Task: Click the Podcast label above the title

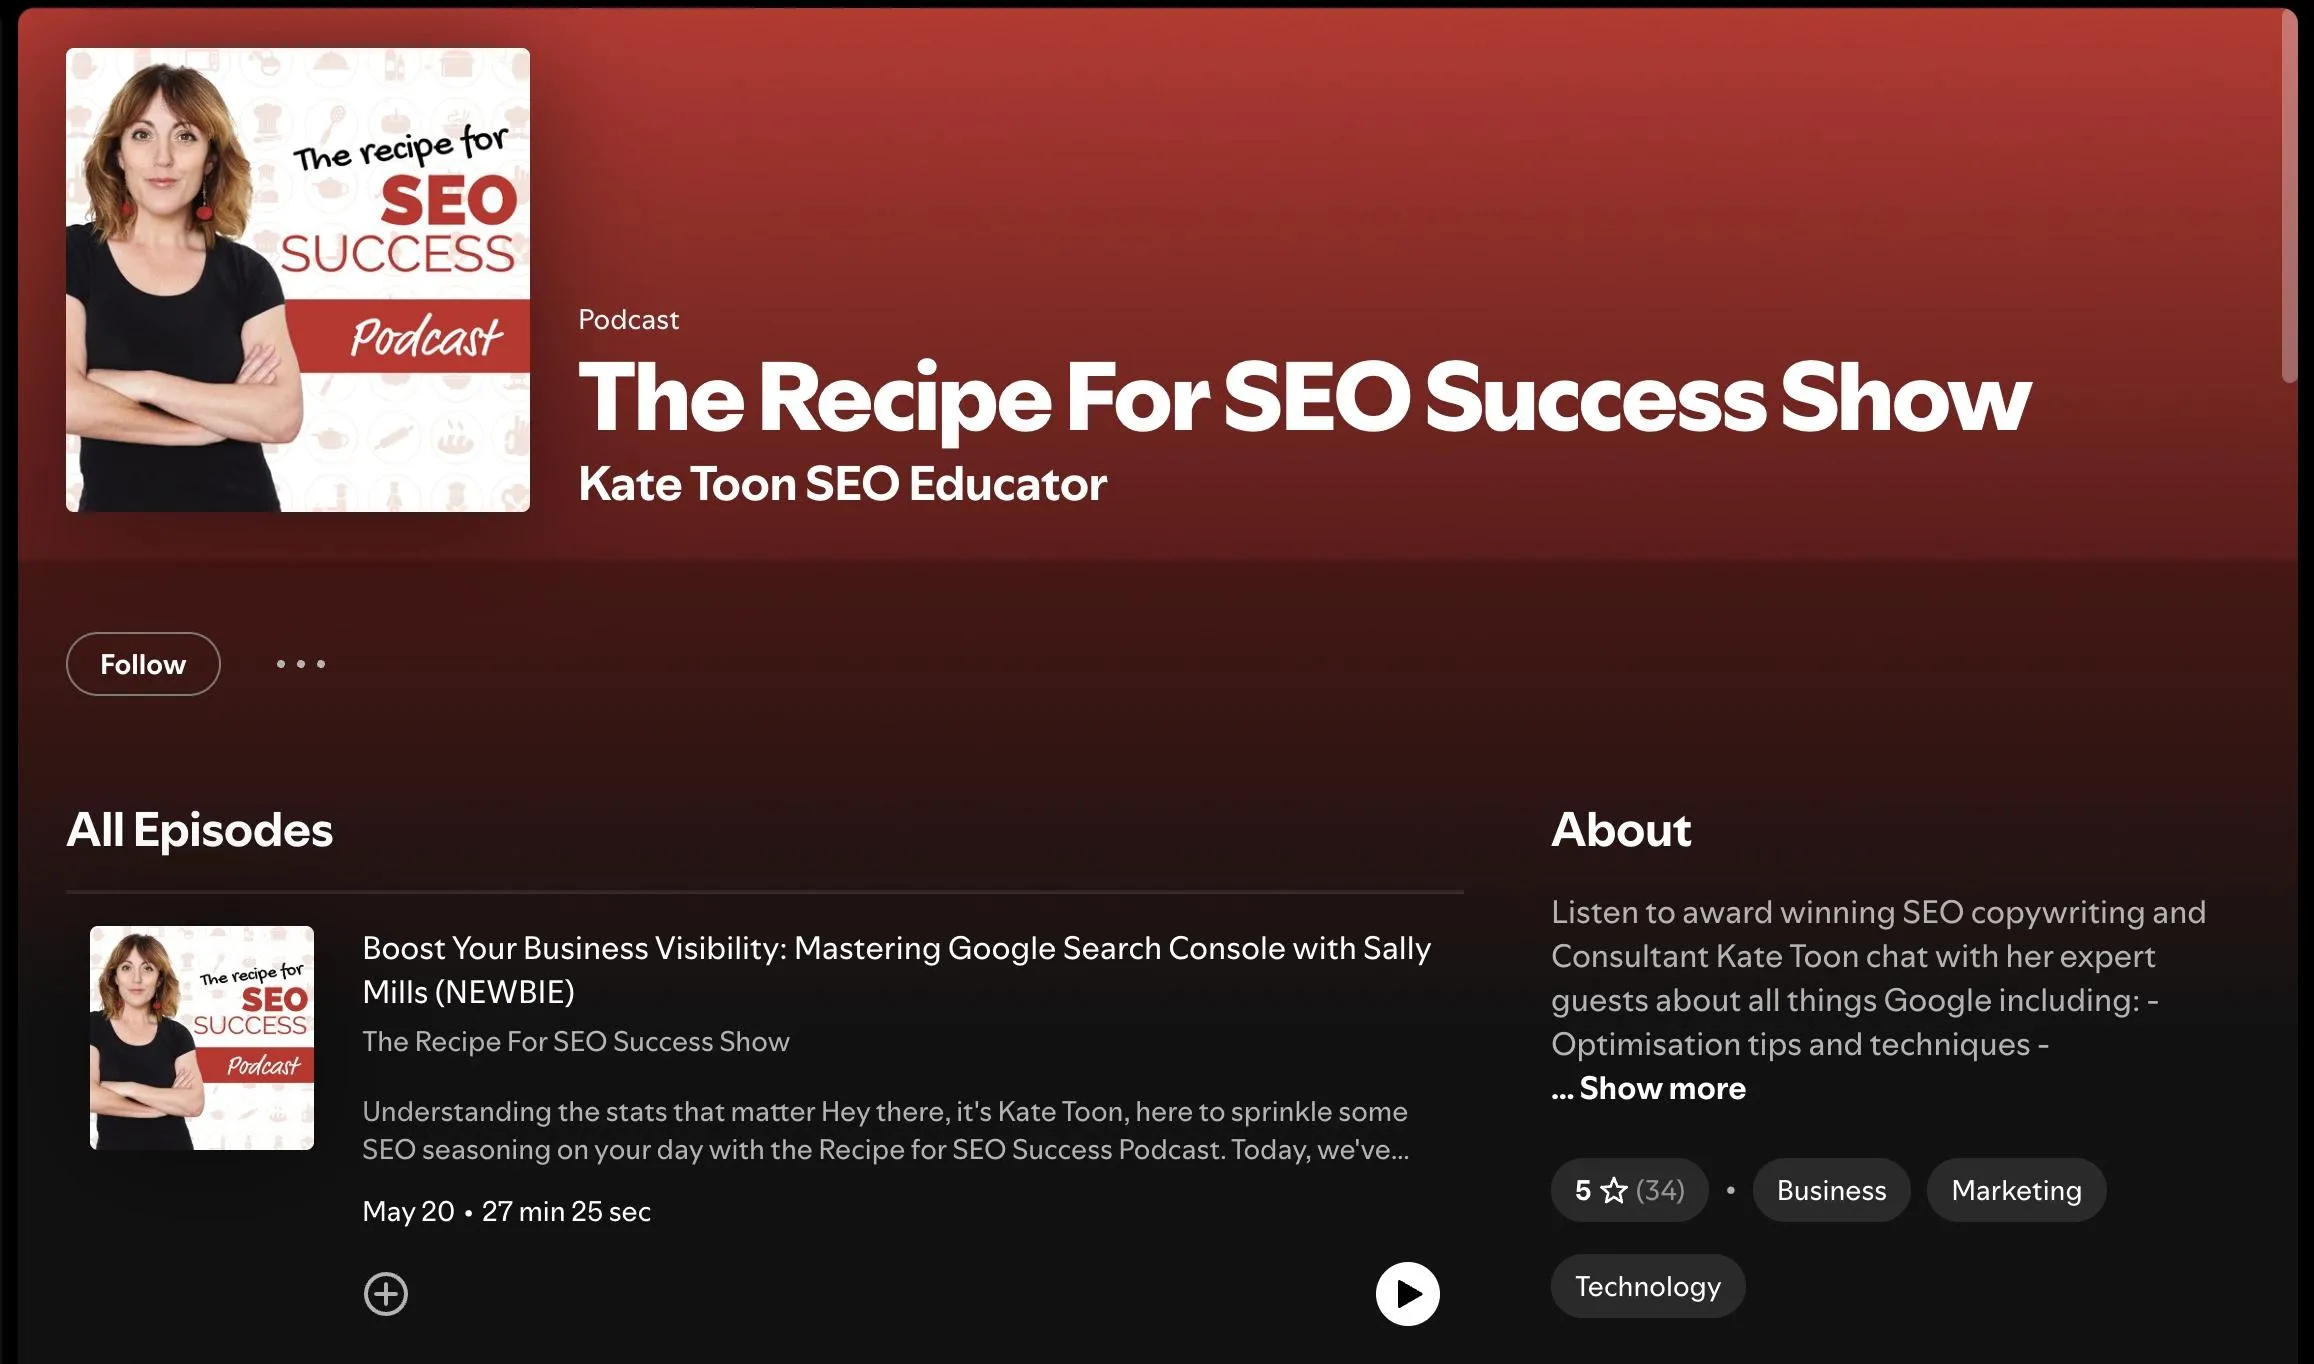Action: [x=628, y=320]
